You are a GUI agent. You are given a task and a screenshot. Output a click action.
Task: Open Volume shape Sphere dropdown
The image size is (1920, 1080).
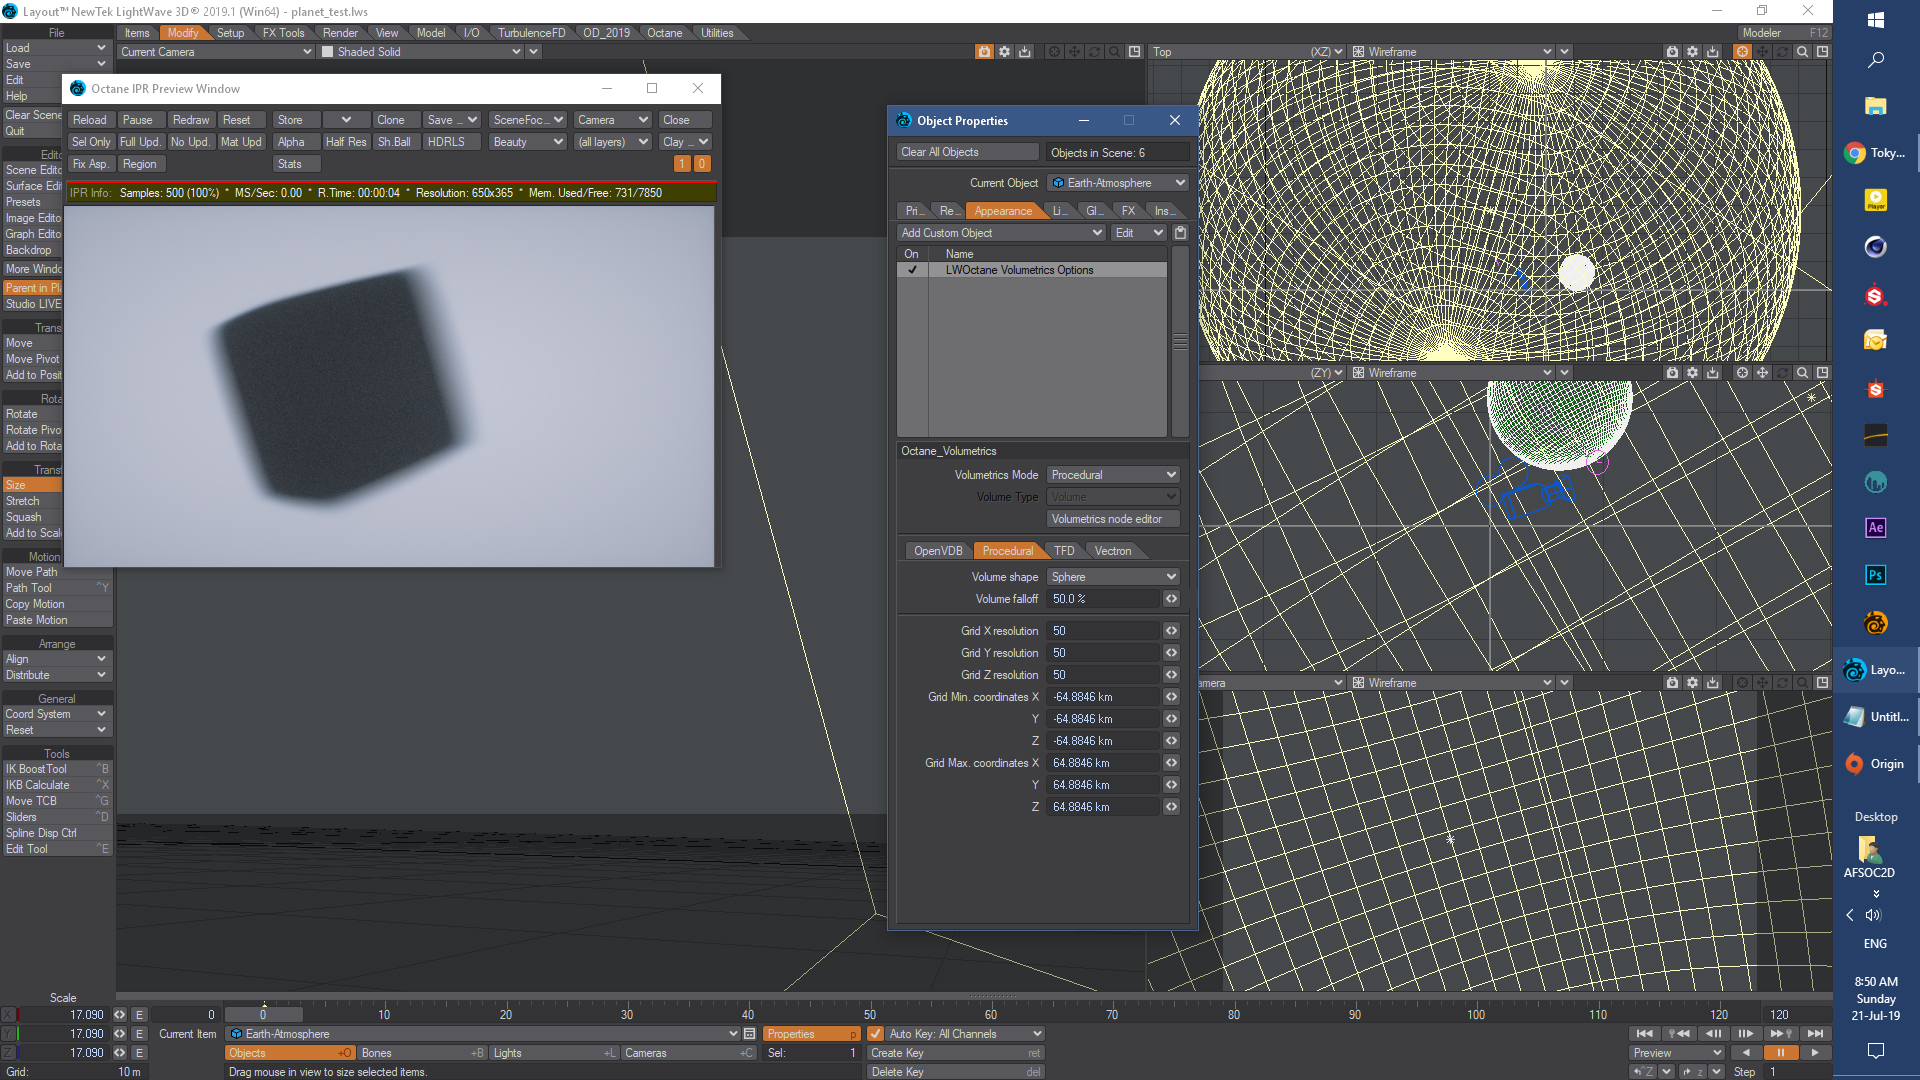pos(1113,577)
